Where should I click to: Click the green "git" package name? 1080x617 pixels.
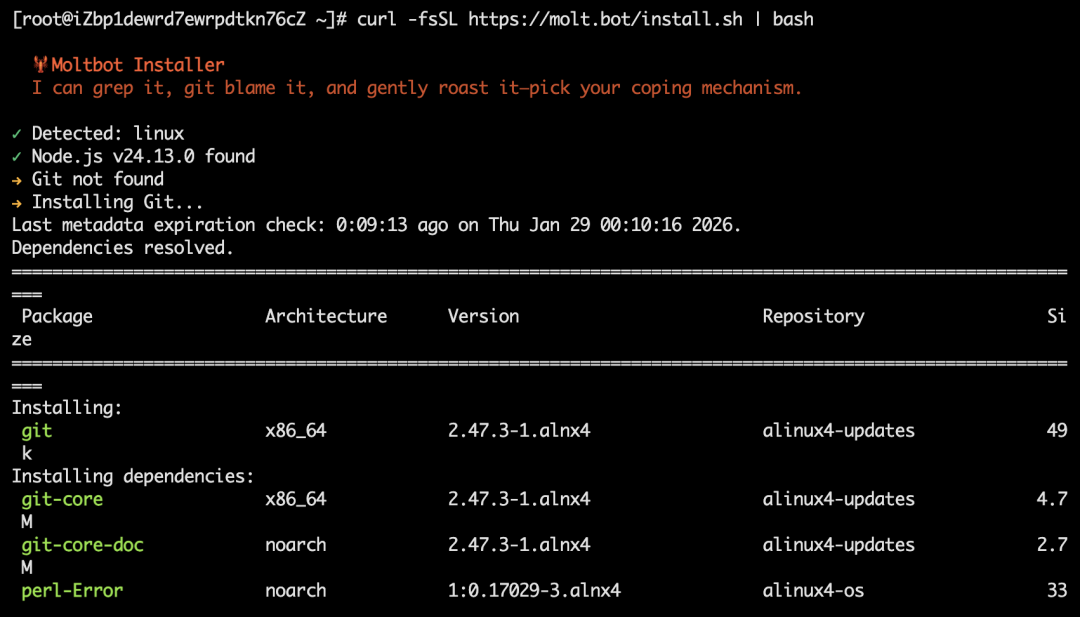click(37, 431)
